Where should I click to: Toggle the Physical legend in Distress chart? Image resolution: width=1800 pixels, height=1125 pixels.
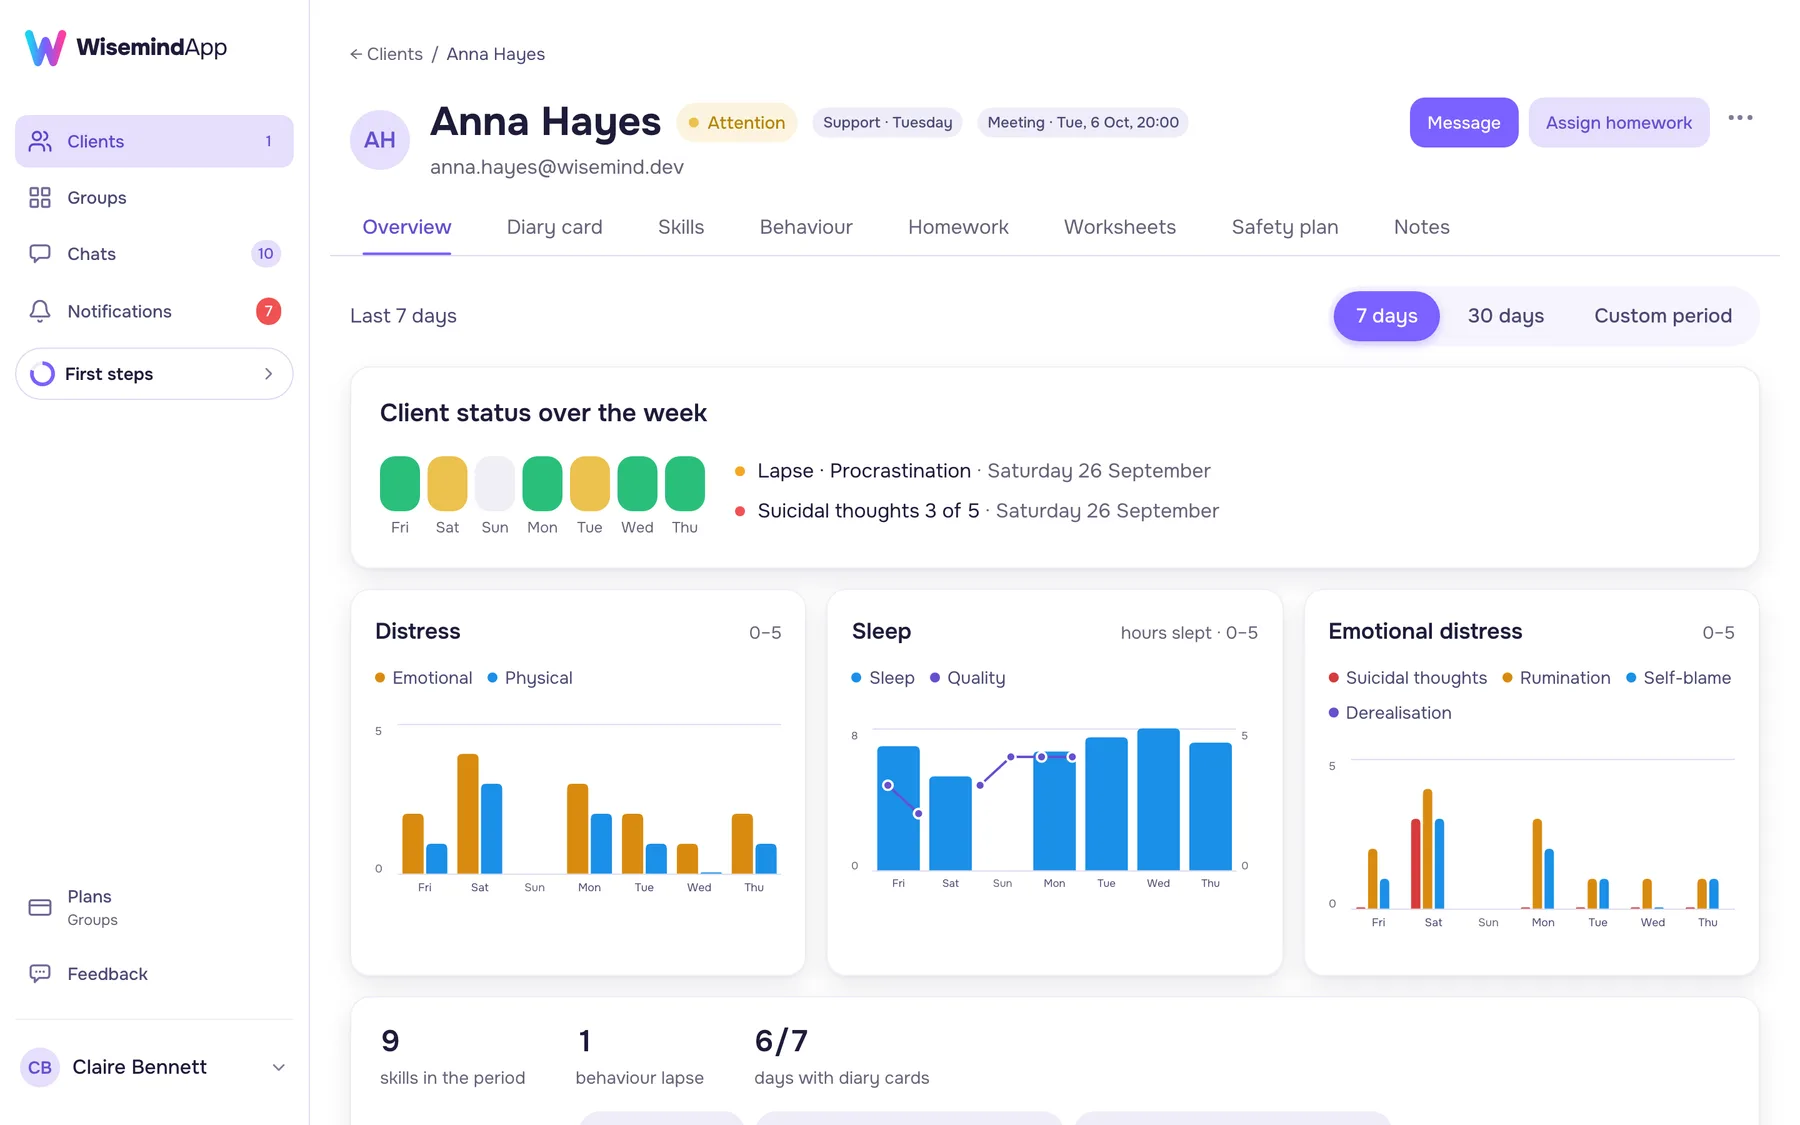530,678
